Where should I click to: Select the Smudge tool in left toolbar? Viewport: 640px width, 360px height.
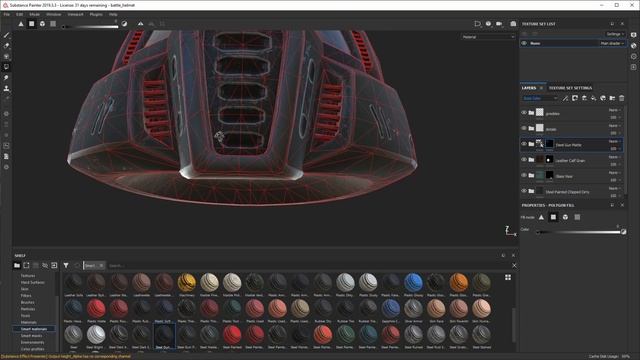tap(6, 77)
